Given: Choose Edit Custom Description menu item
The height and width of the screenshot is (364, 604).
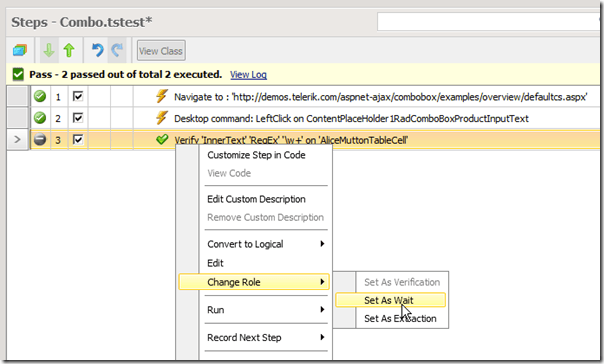Looking at the screenshot, I should tap(256, 199).
